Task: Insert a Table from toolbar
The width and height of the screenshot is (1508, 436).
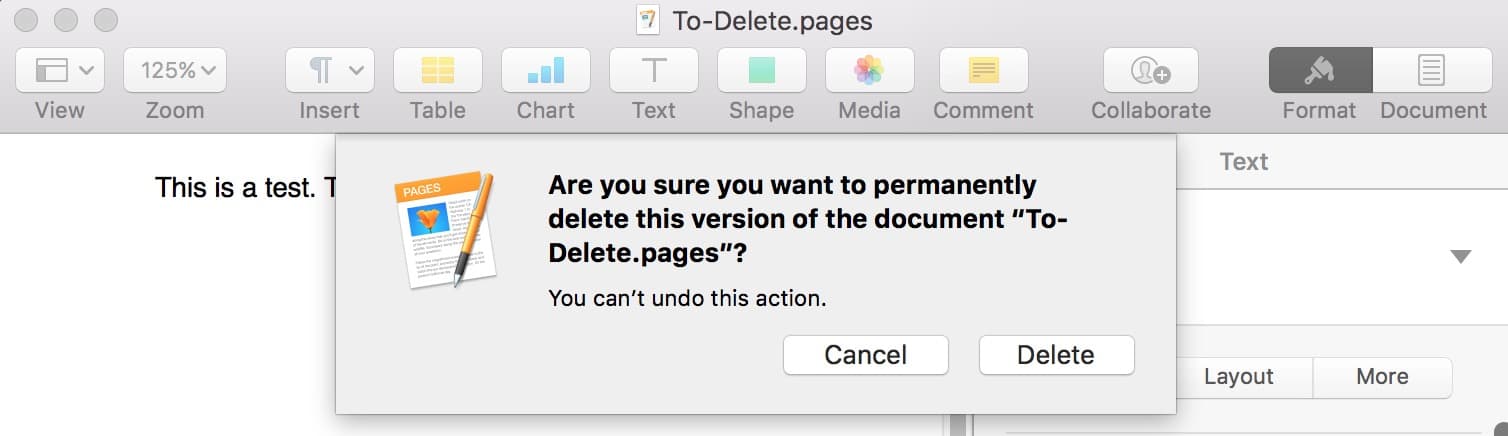Action: click(438, 70)
